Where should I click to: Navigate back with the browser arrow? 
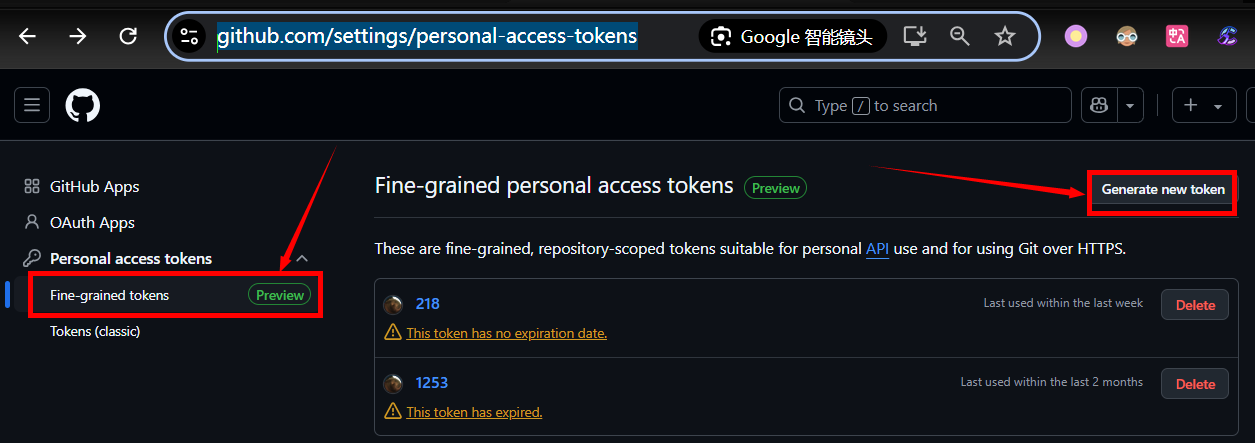point(27,37)
